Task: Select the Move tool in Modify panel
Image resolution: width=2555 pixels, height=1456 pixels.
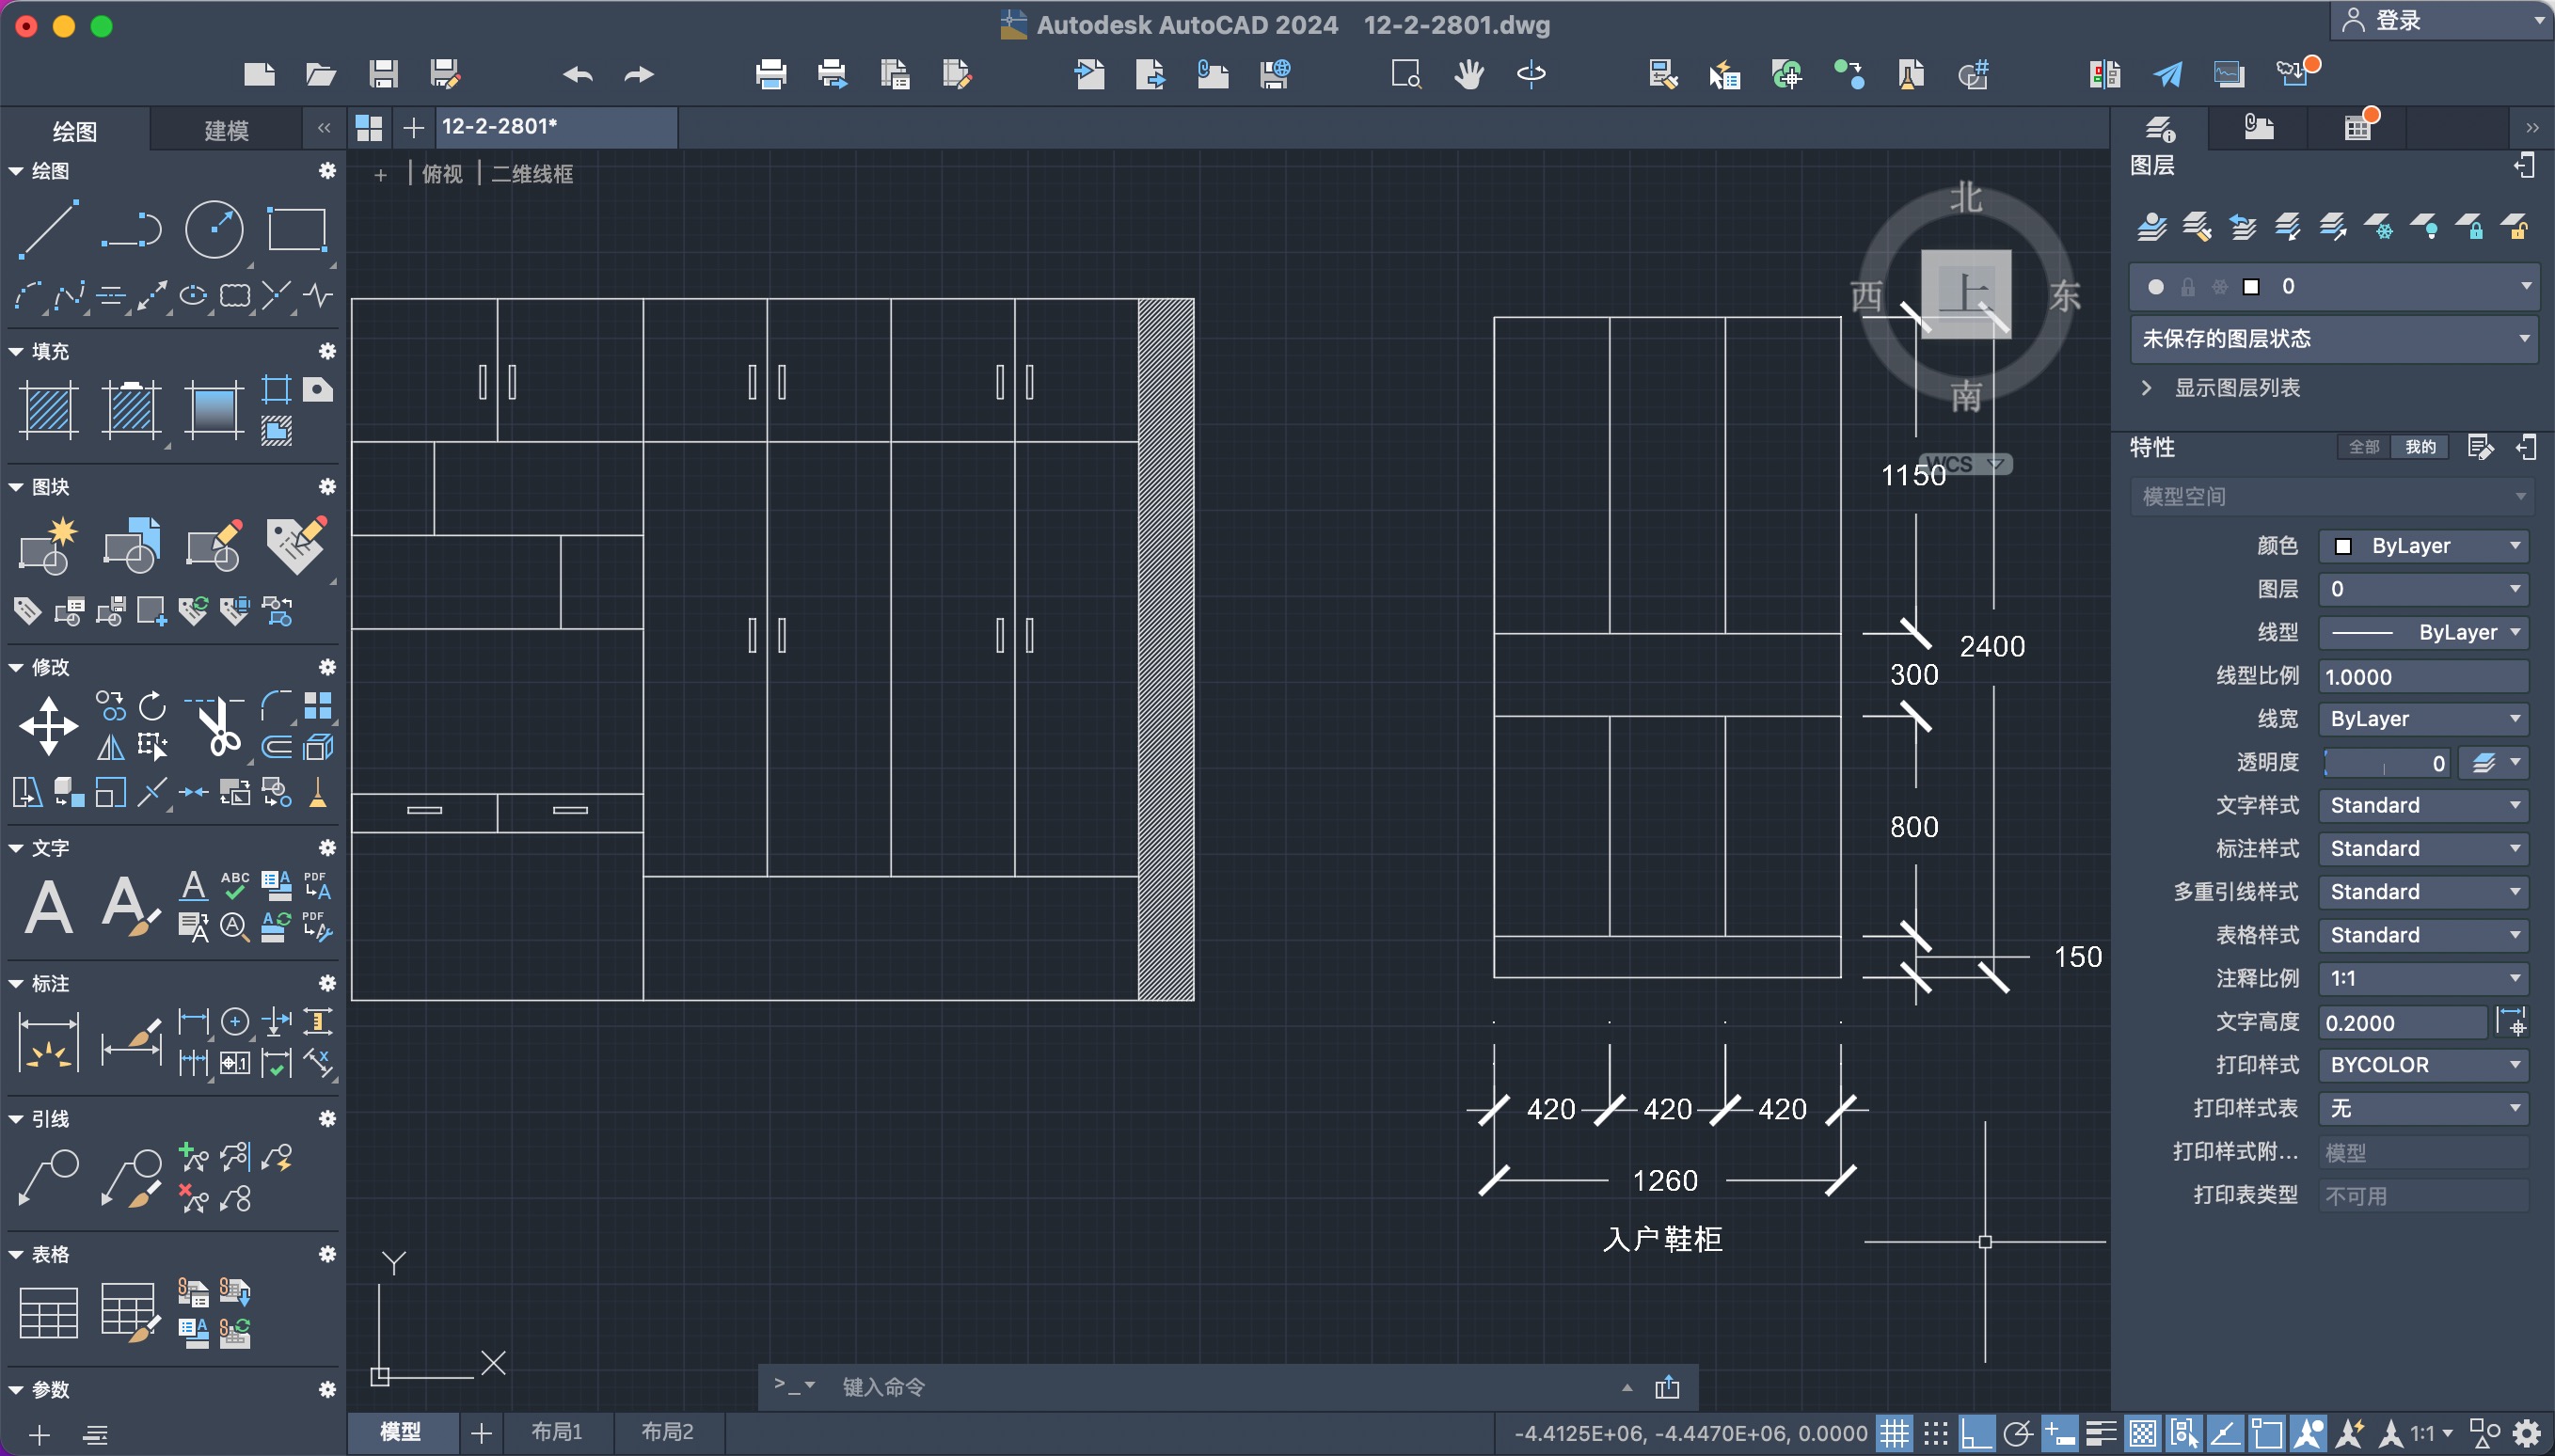Action: [x=48, y=726]
